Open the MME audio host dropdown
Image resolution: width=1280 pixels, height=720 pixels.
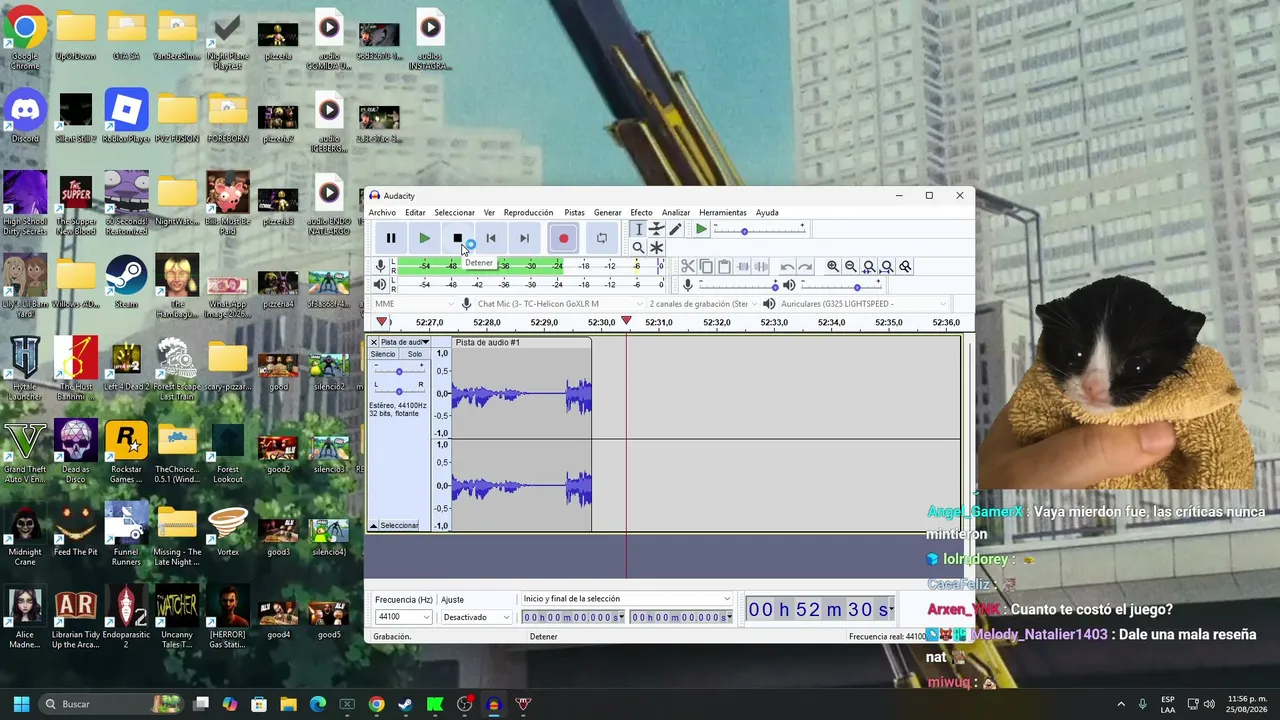[413, 304]
